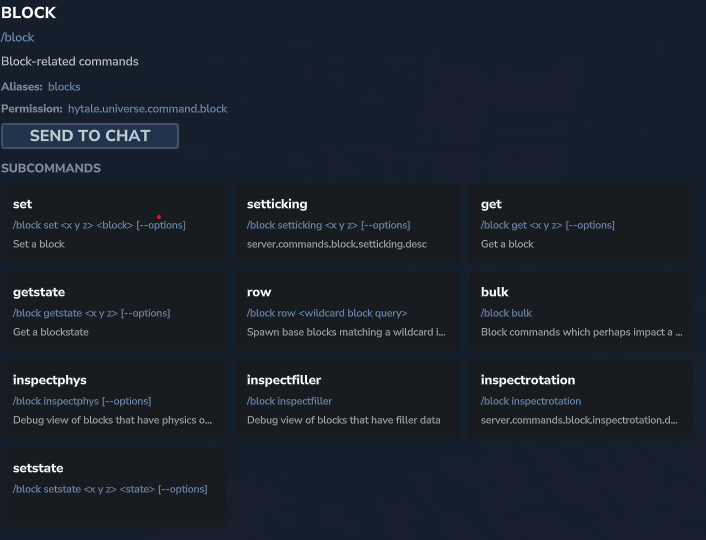Image resolution: width=706 pixels, height=540 pixels.
Task: Click the blocks alias link
Action: click(x=64, y=87)
